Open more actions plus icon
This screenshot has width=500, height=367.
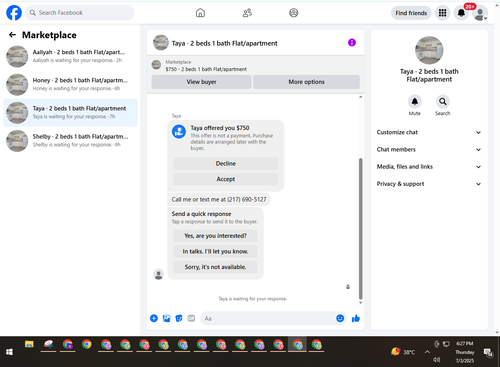coord(154,318)
